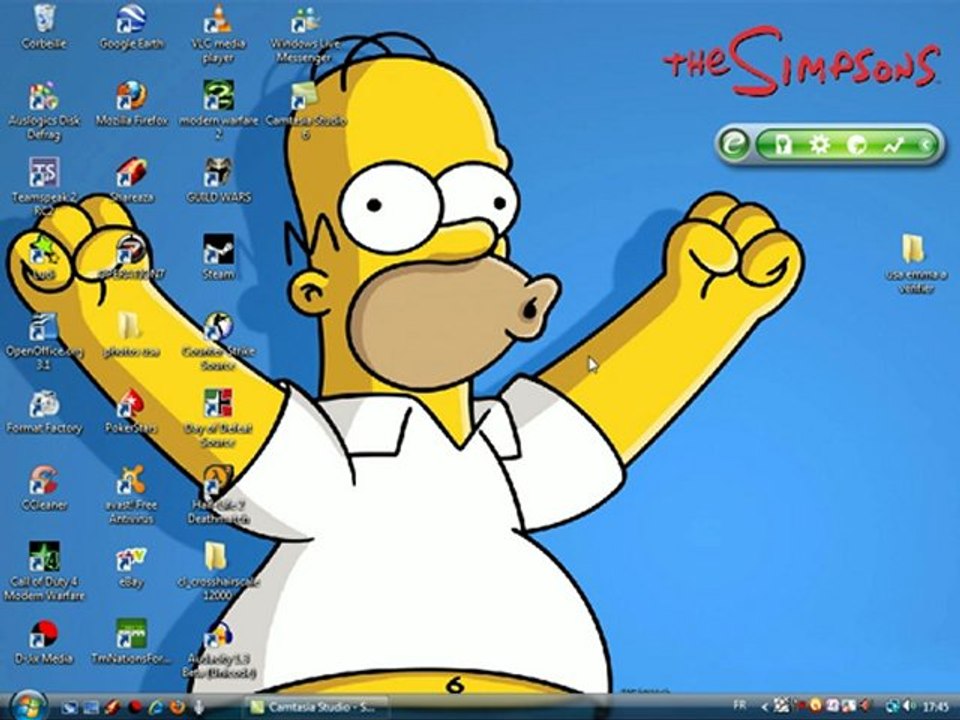Screen dimensions: 960x720
Task: Click the gear icon on the green widget
Action: tap(819, 144)
